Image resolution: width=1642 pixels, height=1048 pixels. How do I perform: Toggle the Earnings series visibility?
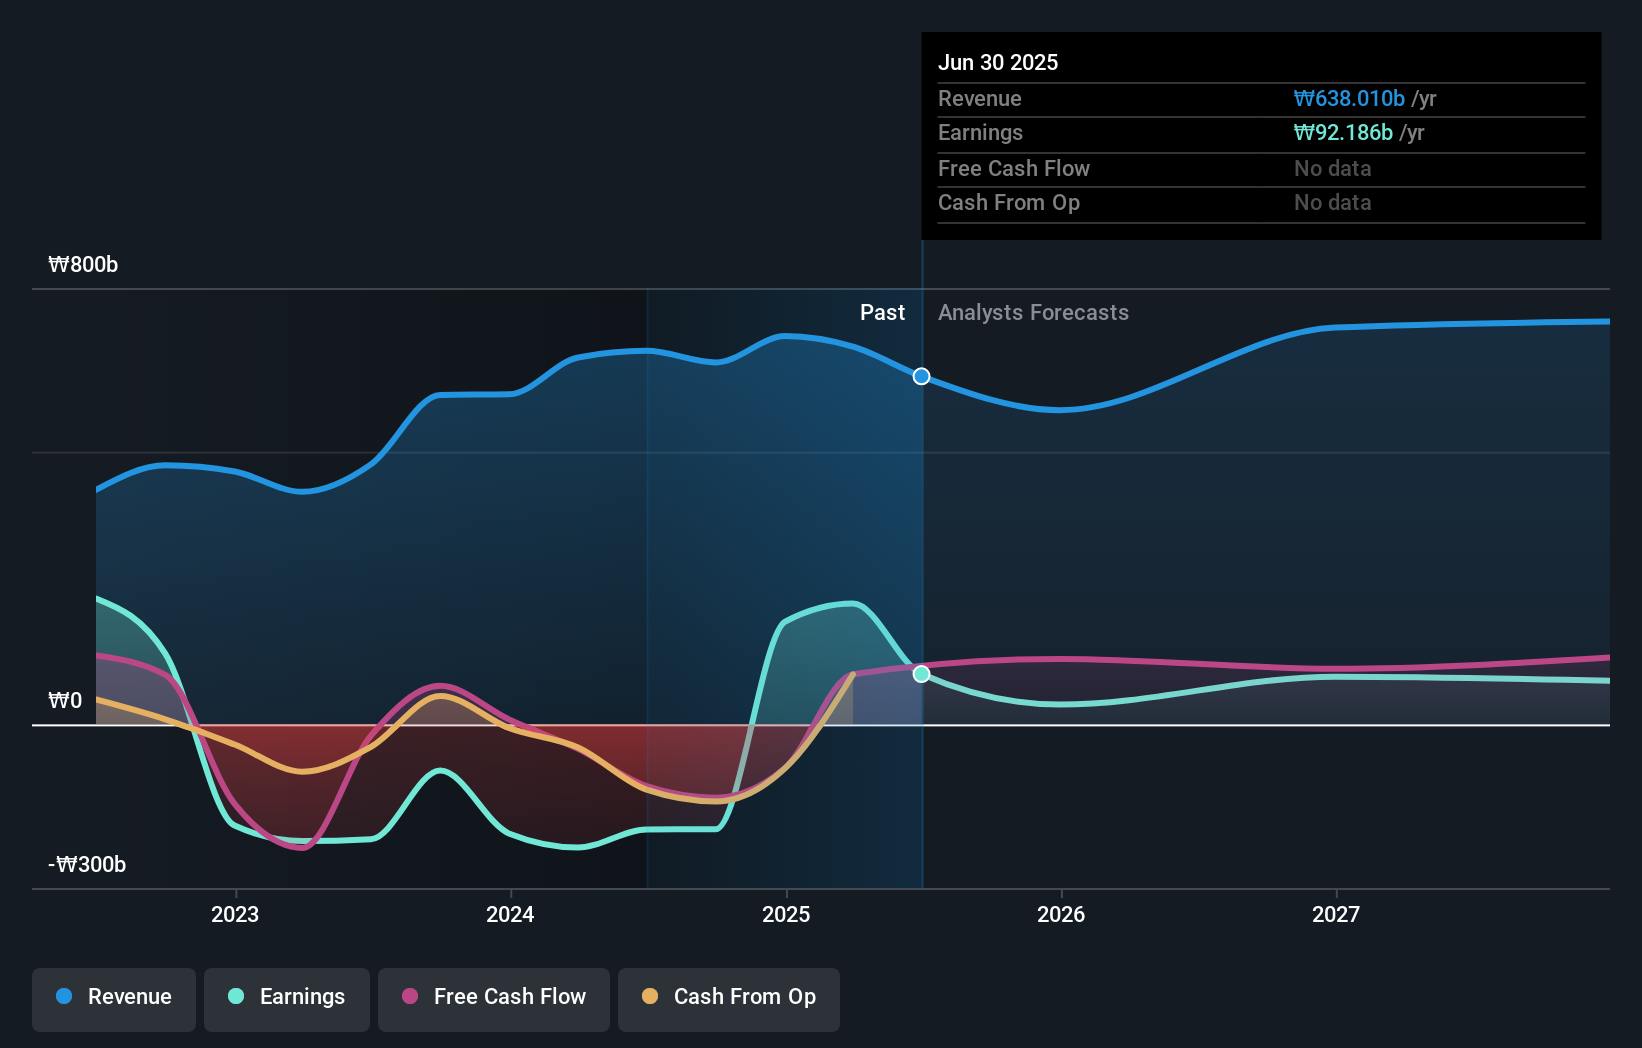(287, 997)
